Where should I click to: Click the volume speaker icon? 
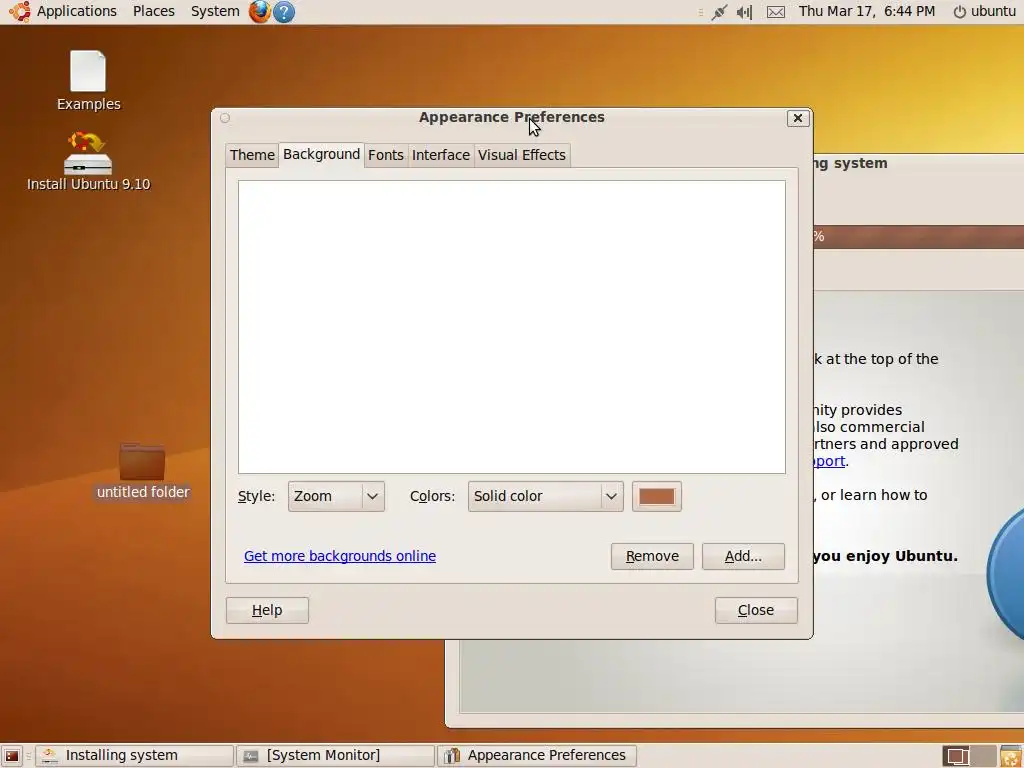tap(744, 12)
